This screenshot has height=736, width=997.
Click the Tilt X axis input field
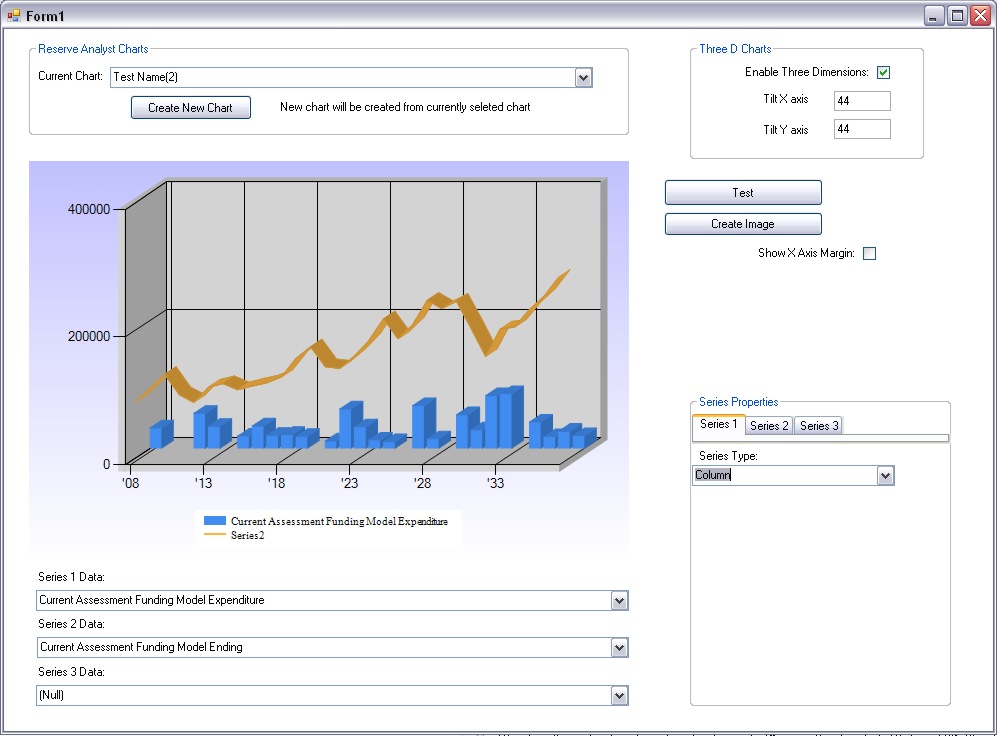(x=862, y=100)
